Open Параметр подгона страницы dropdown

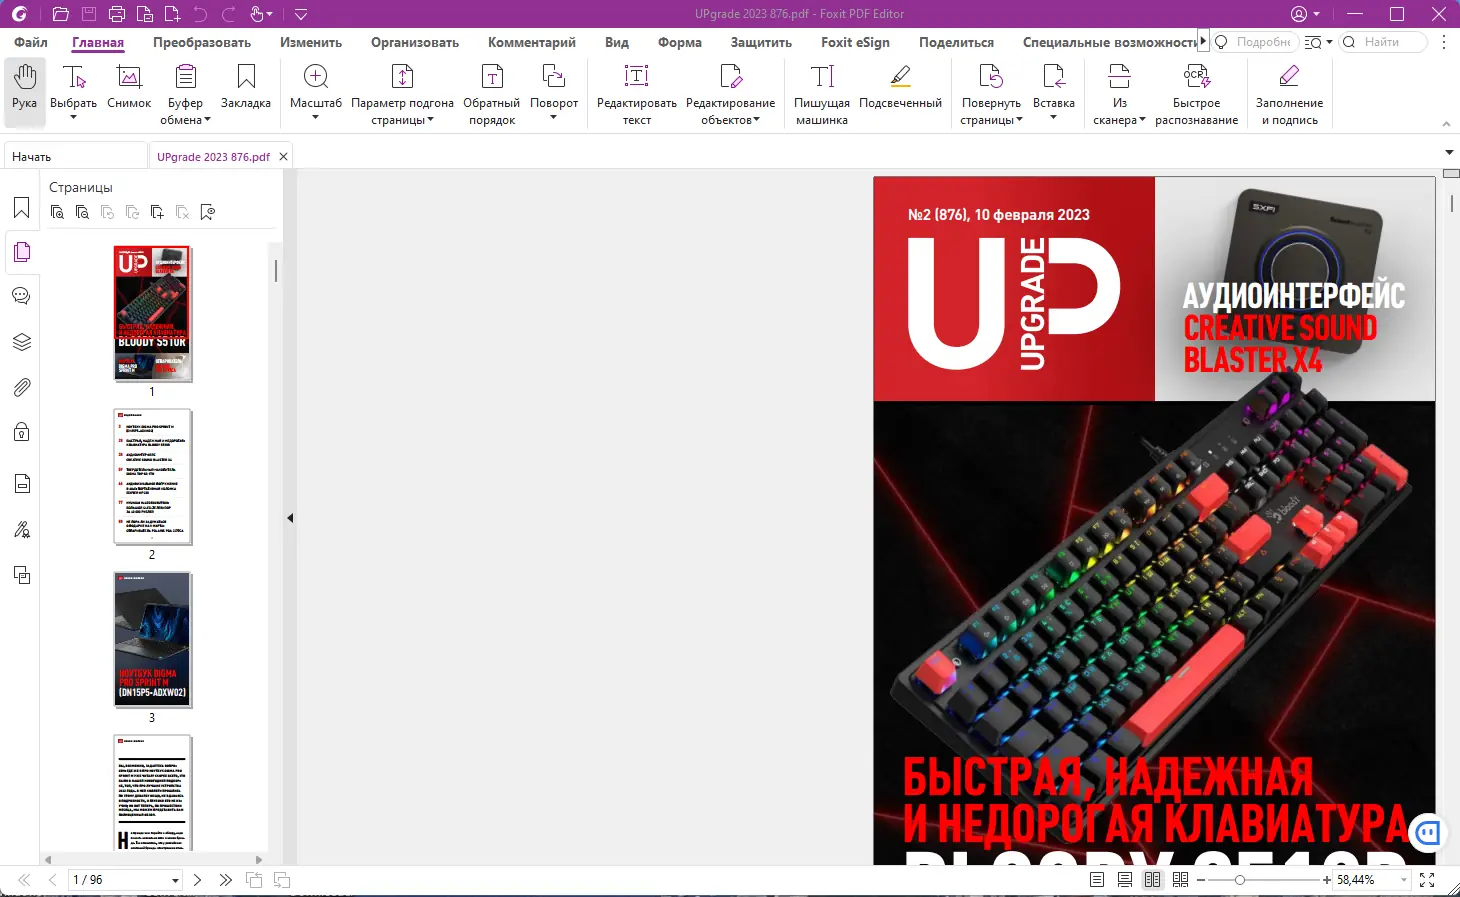[430, 121]
